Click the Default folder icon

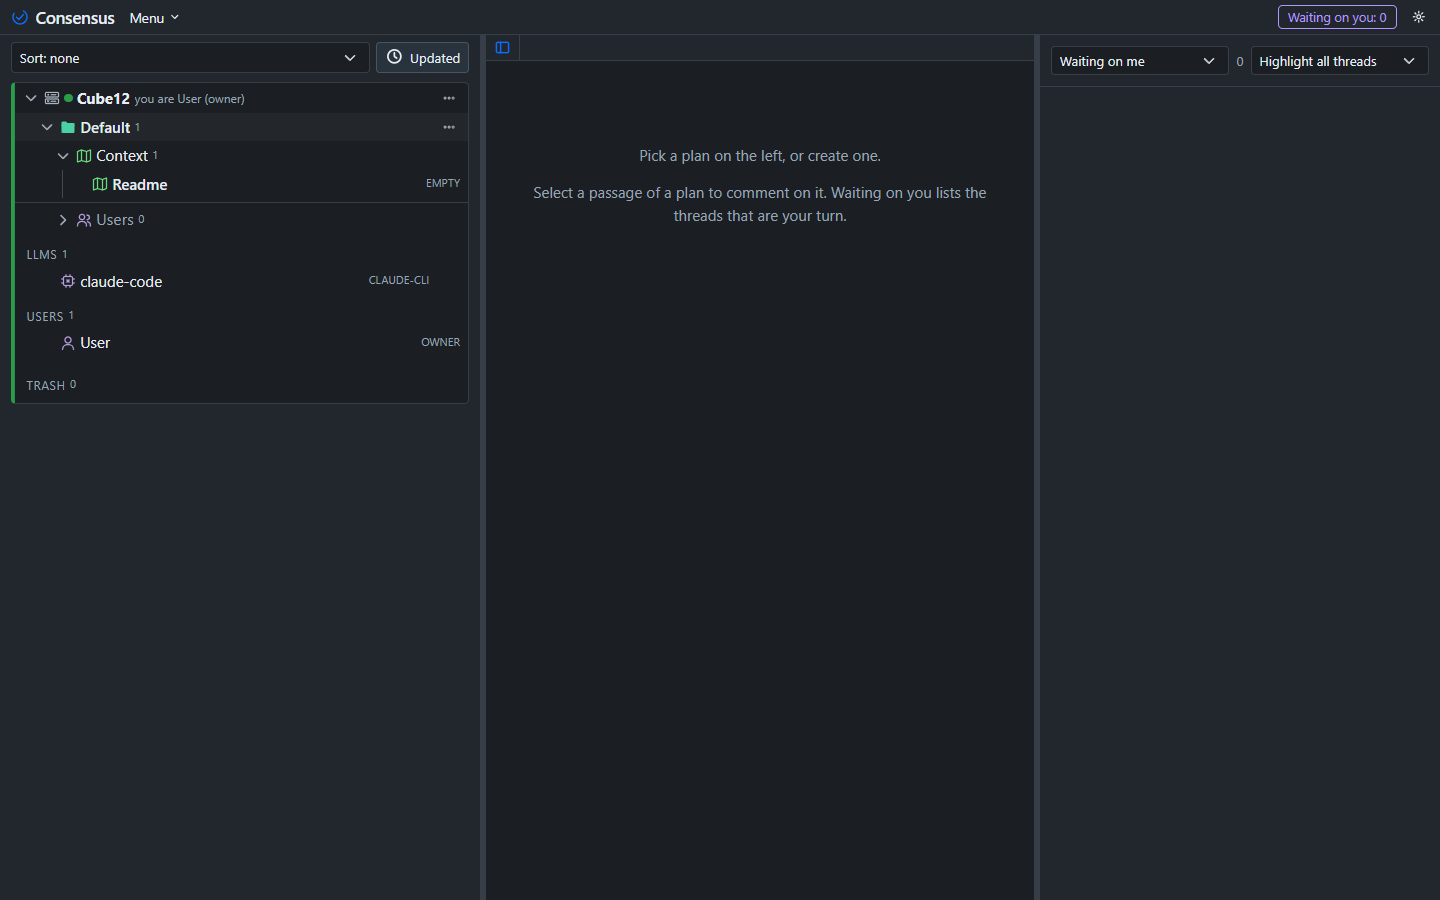[x=68, y=127]
